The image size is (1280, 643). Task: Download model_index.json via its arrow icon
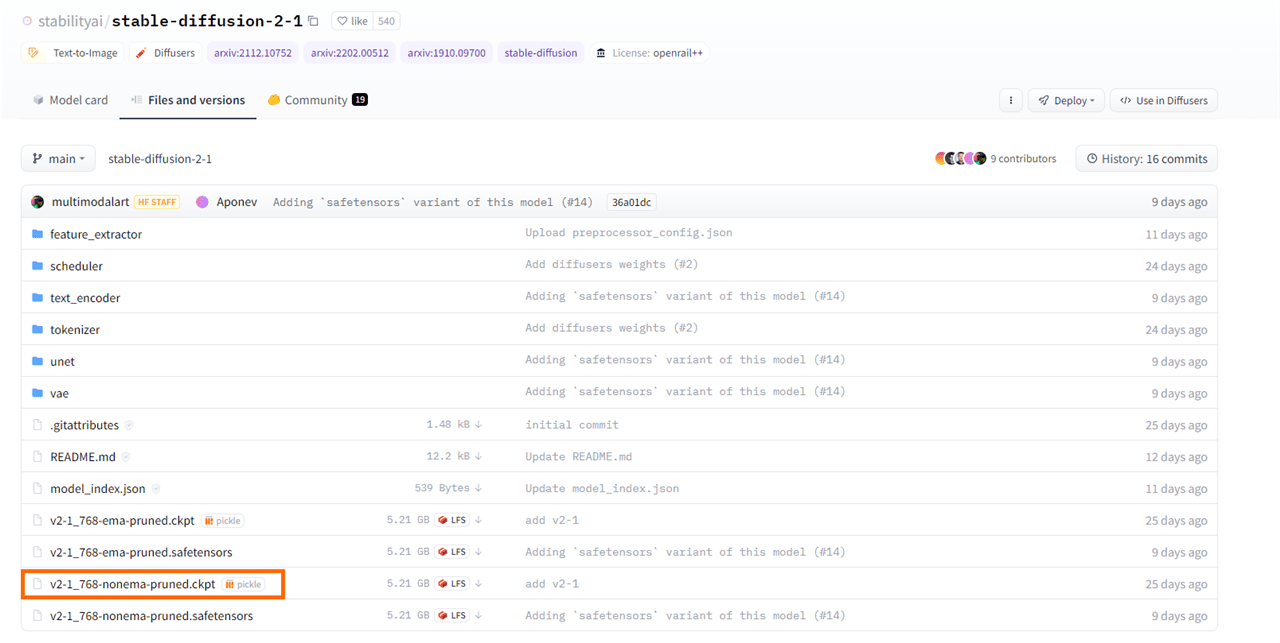tap(479, 489)
